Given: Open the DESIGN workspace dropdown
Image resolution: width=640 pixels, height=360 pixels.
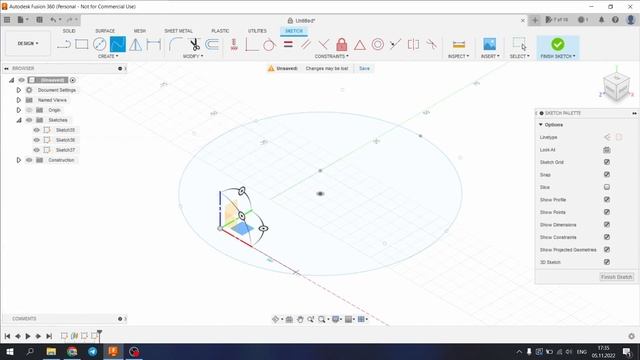Looking at the screenshot, I should (28, 43).
